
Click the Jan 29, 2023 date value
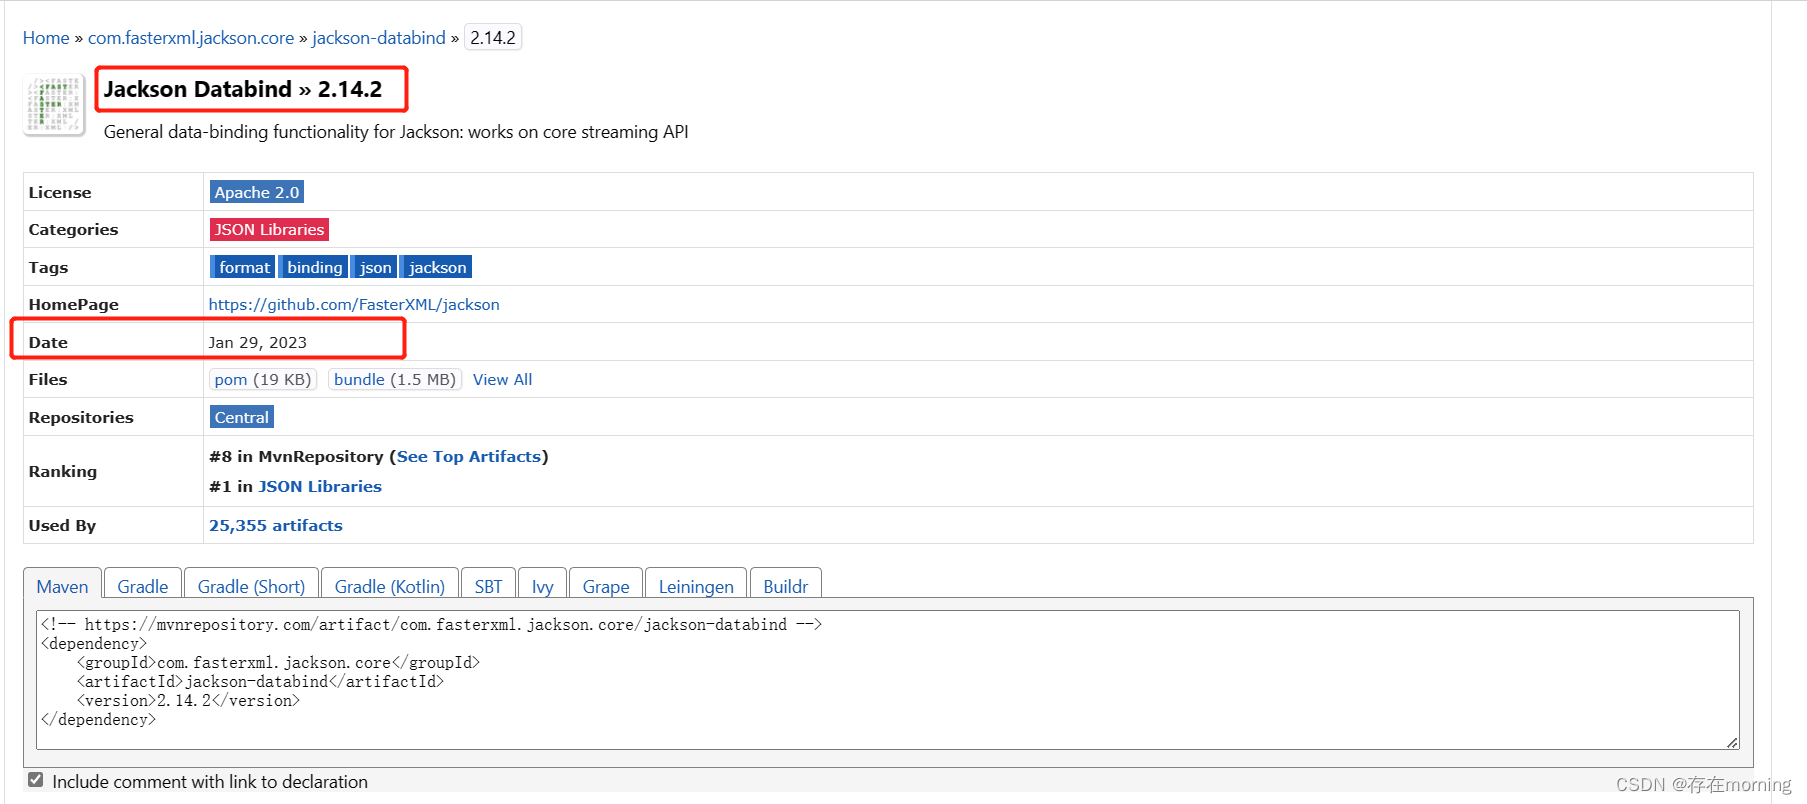[x=258, y=342]
